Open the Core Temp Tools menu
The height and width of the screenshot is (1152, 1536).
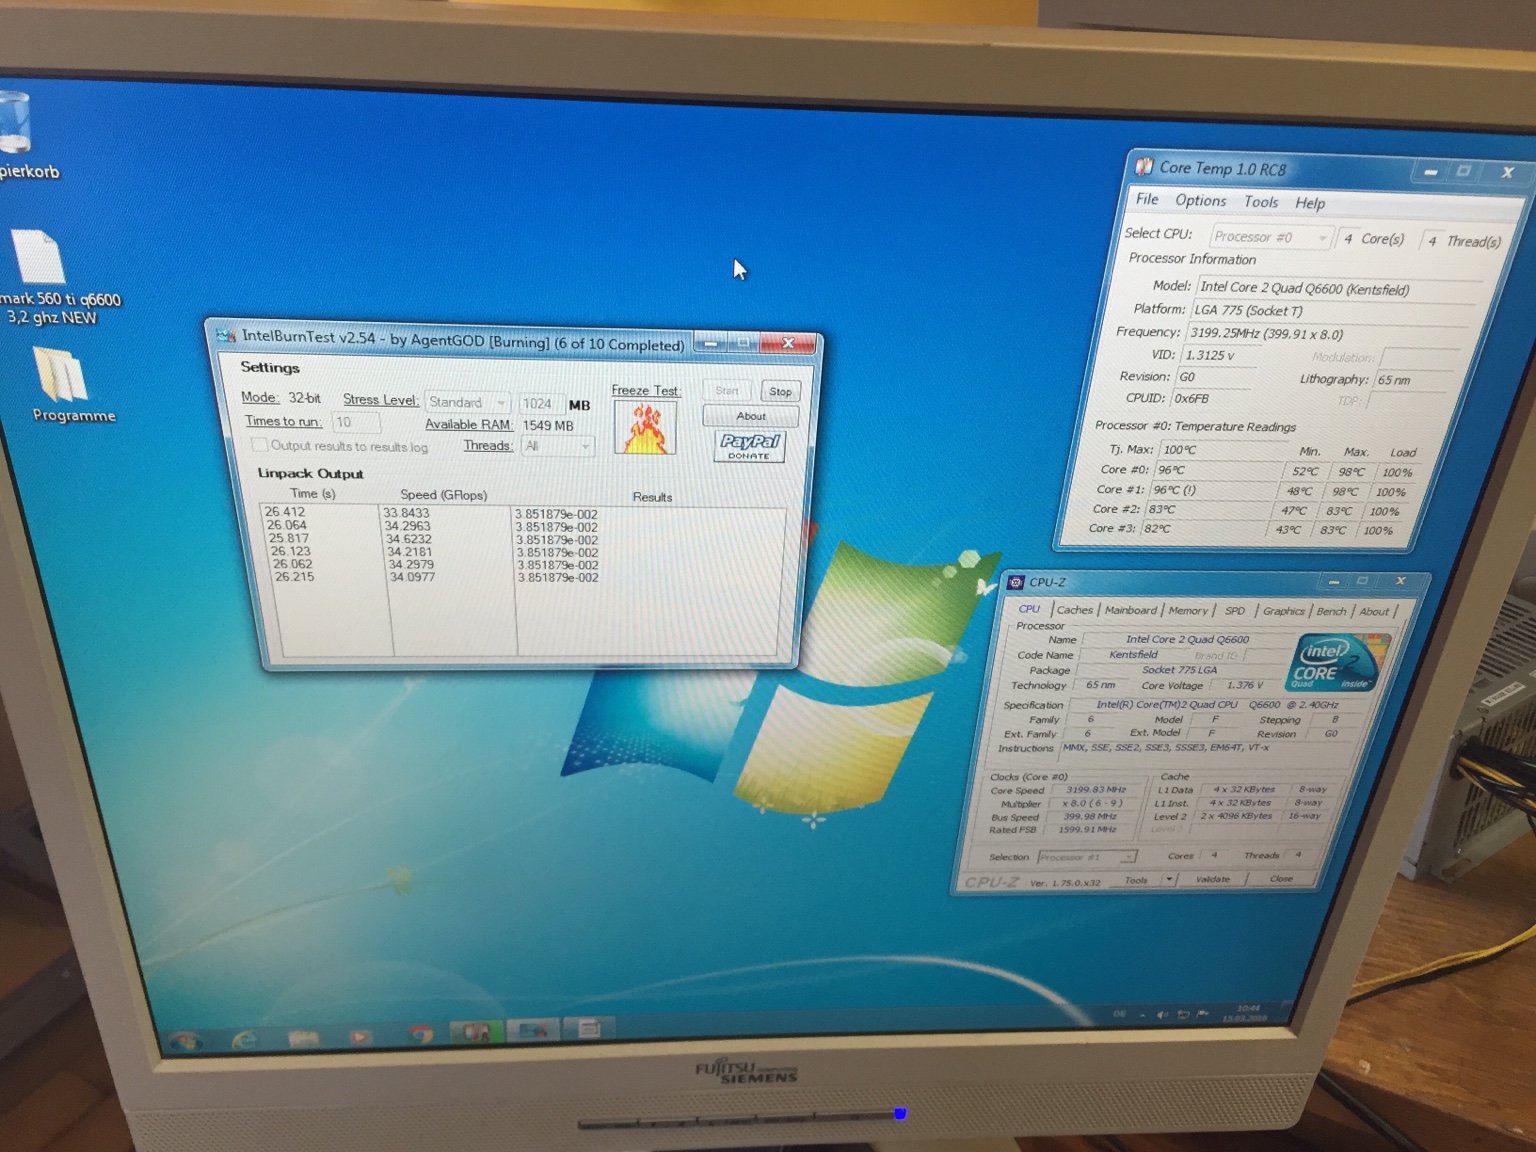pyautogui.click(x=1261, y=202)
